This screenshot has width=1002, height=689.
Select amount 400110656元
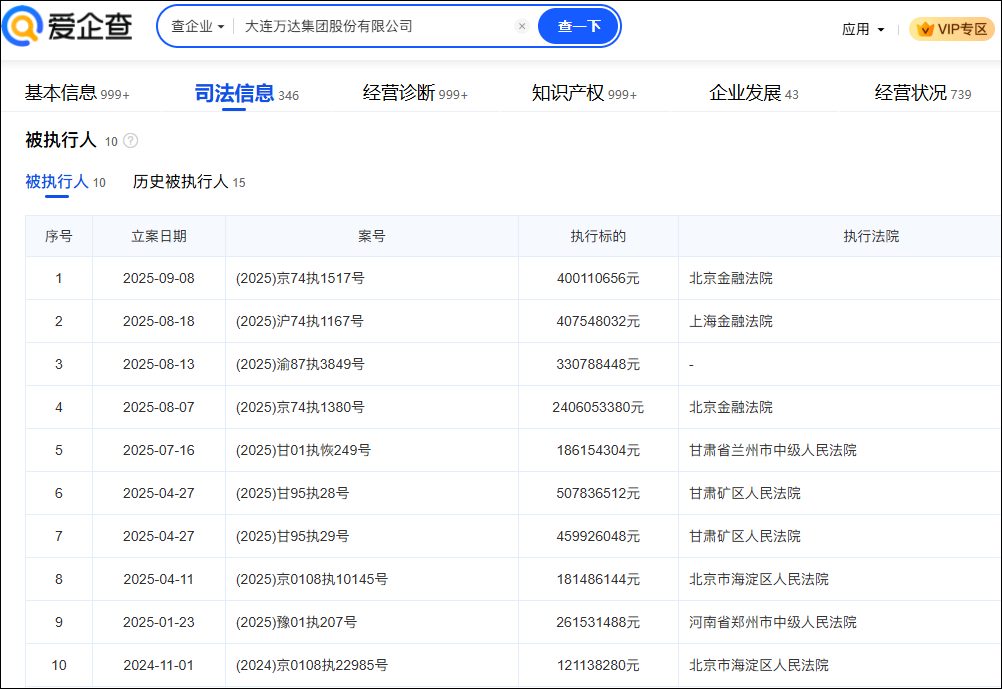(598, 279)
